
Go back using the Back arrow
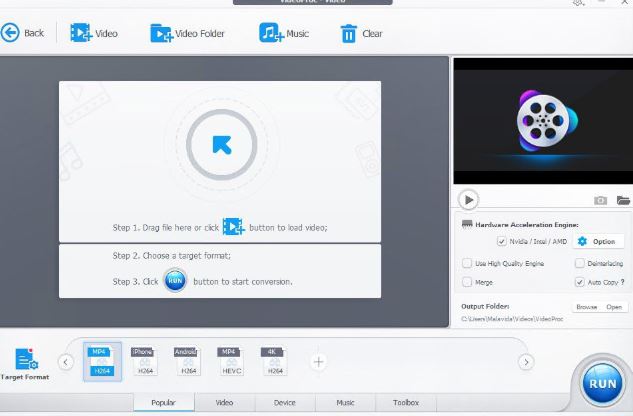(22, 33)
